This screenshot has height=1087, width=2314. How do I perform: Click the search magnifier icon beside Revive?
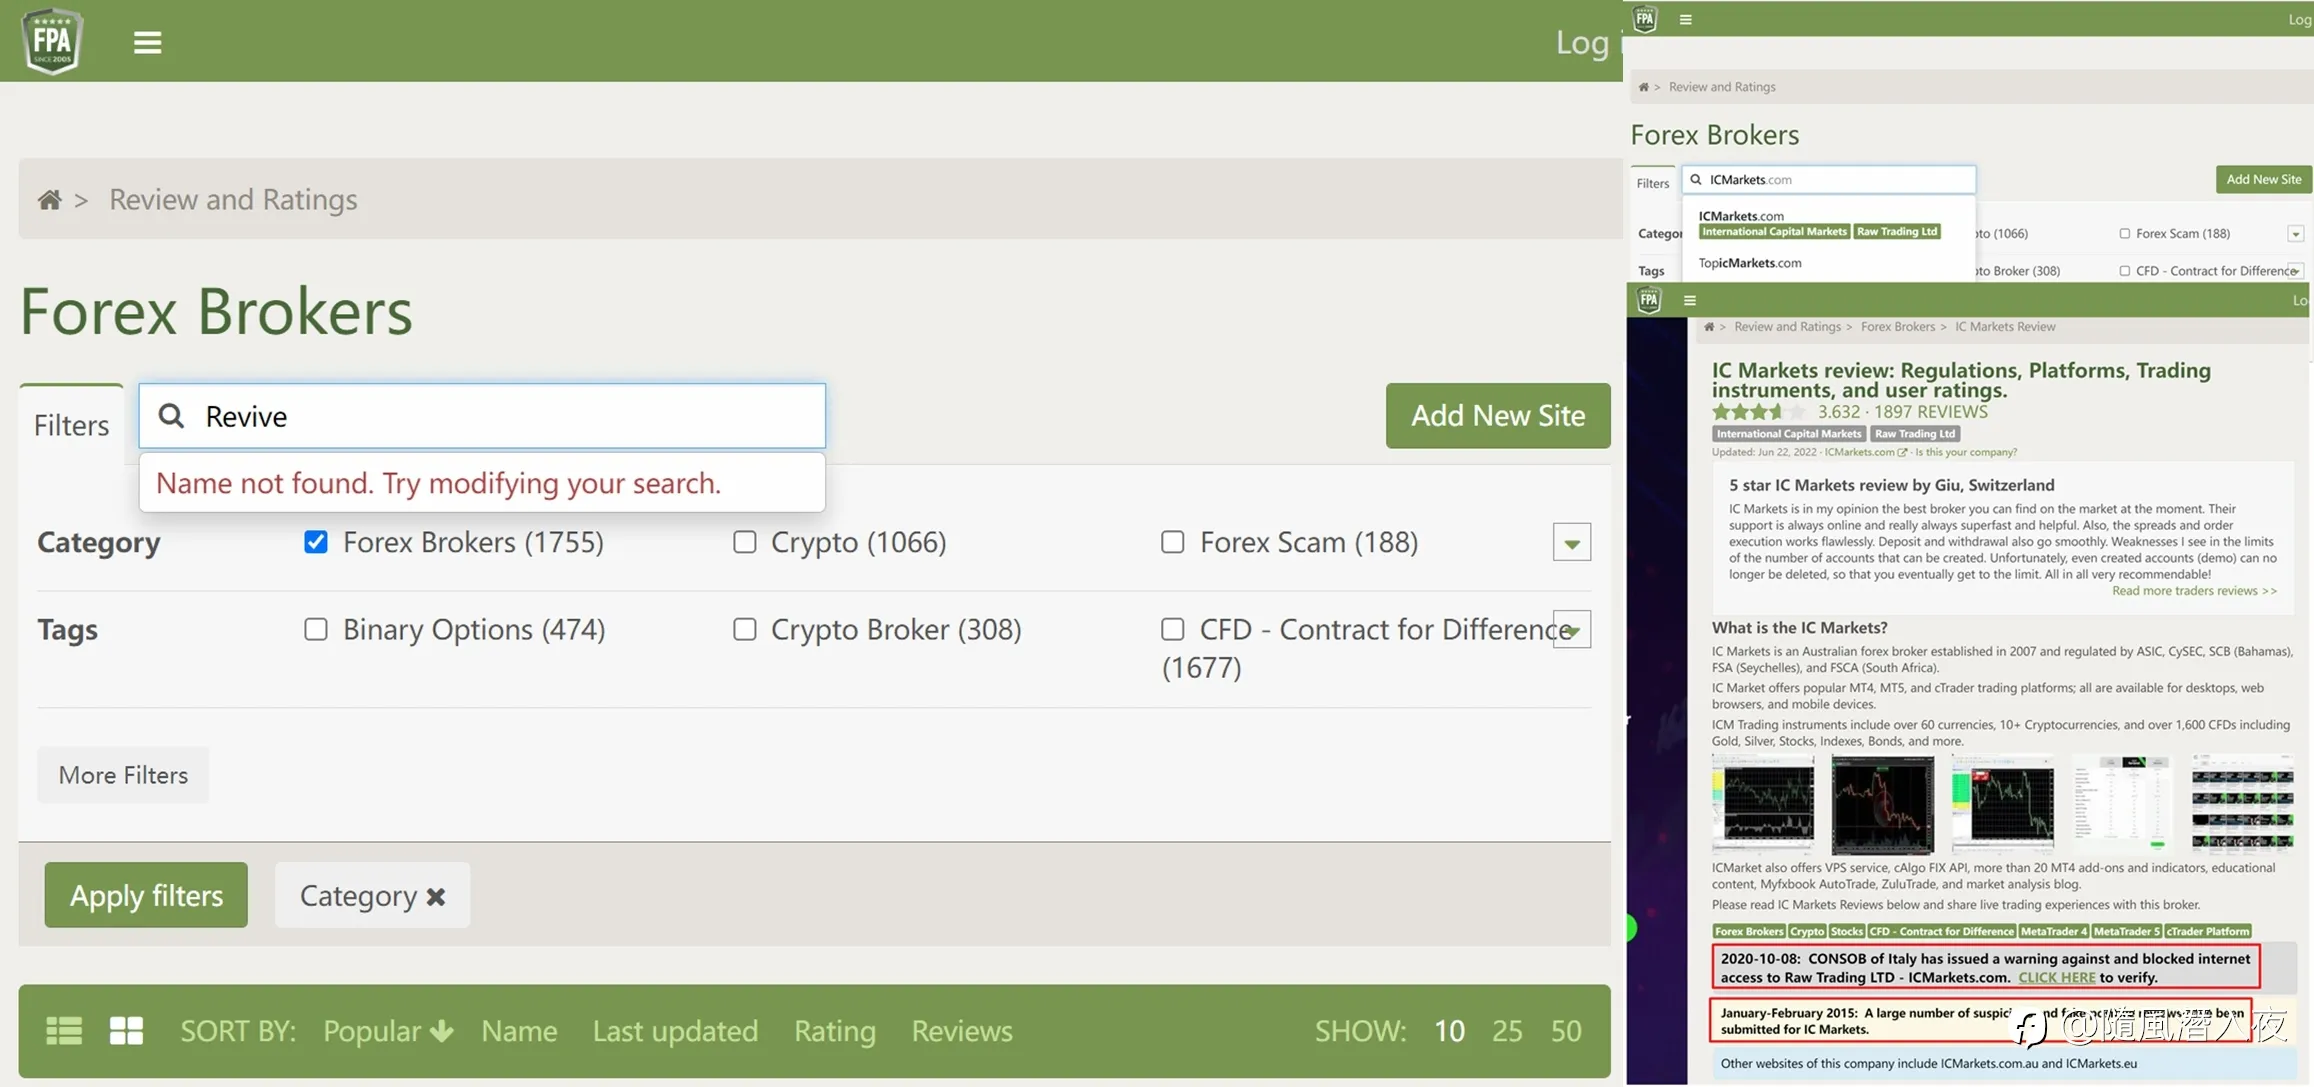[172, 416]
